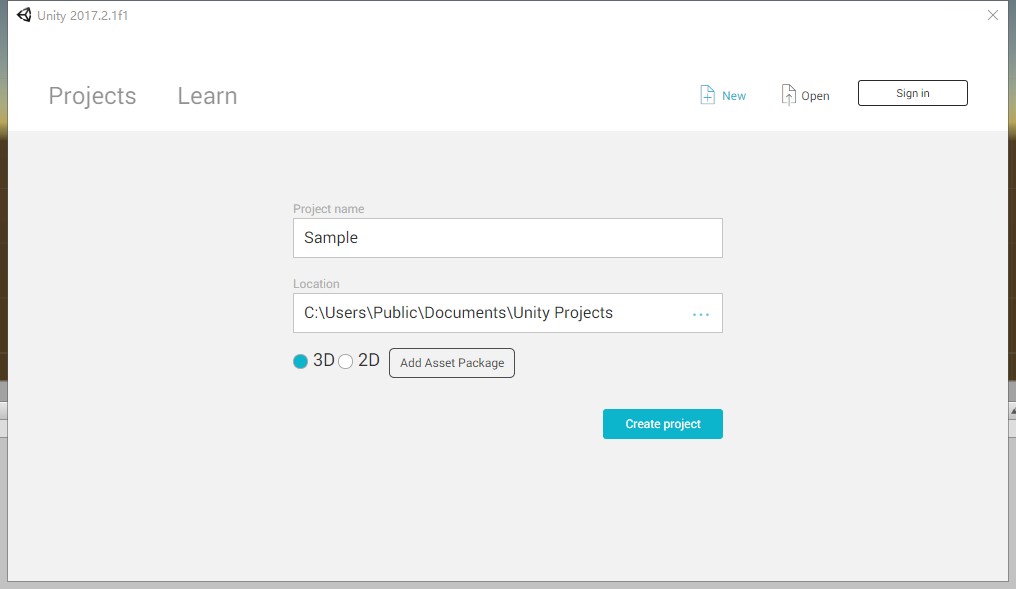Click the "Project name" field label
Image resolution: width=1016 pixels, height=589 pixels.
(x=328, y=209)
